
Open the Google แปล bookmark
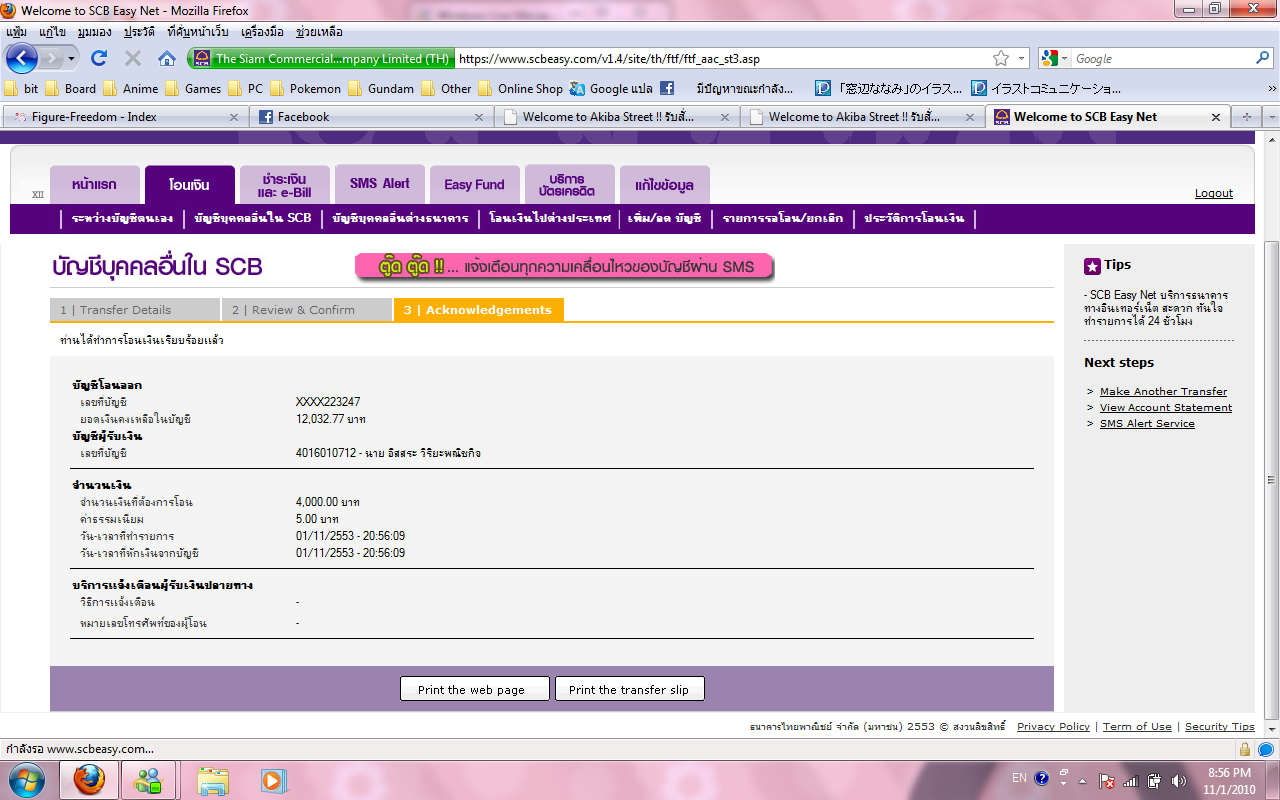(611, 88)
